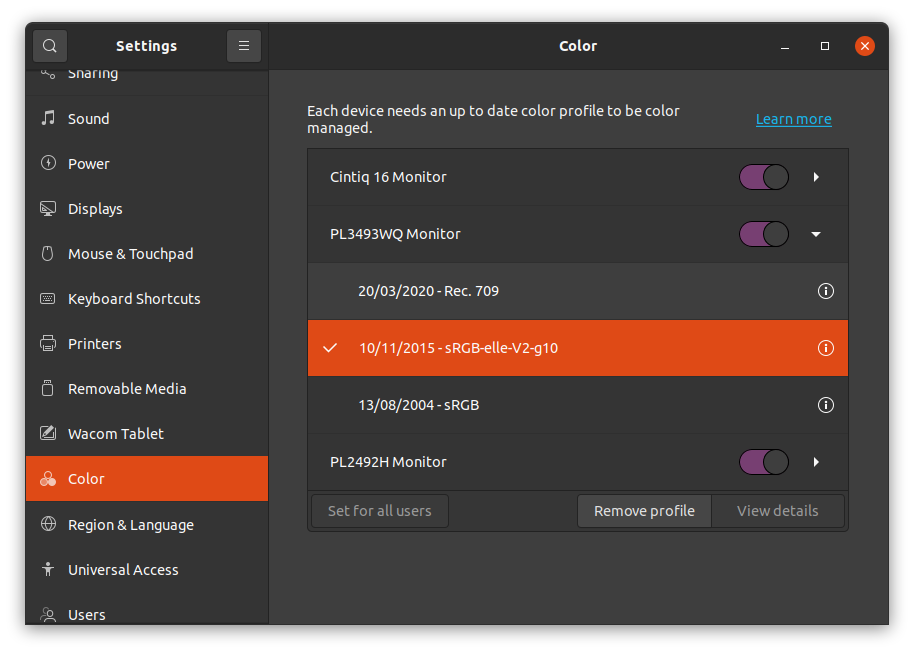
Task: Click the Printers sidebar icon
Action: tap(46, 343)
